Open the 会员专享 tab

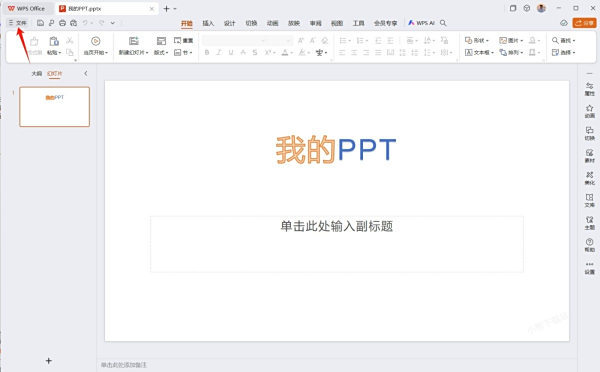coord(385,23)
